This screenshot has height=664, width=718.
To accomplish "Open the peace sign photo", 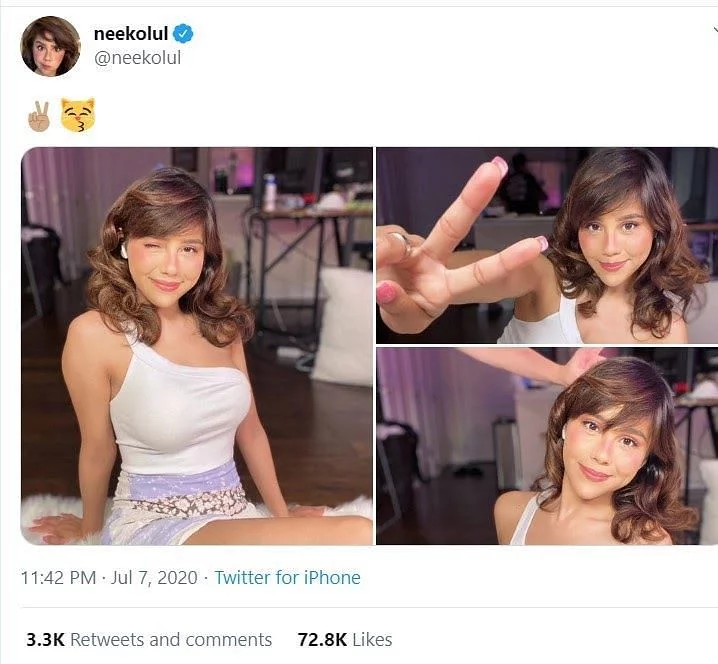I will pyautogui.click(x=547, y=245).
